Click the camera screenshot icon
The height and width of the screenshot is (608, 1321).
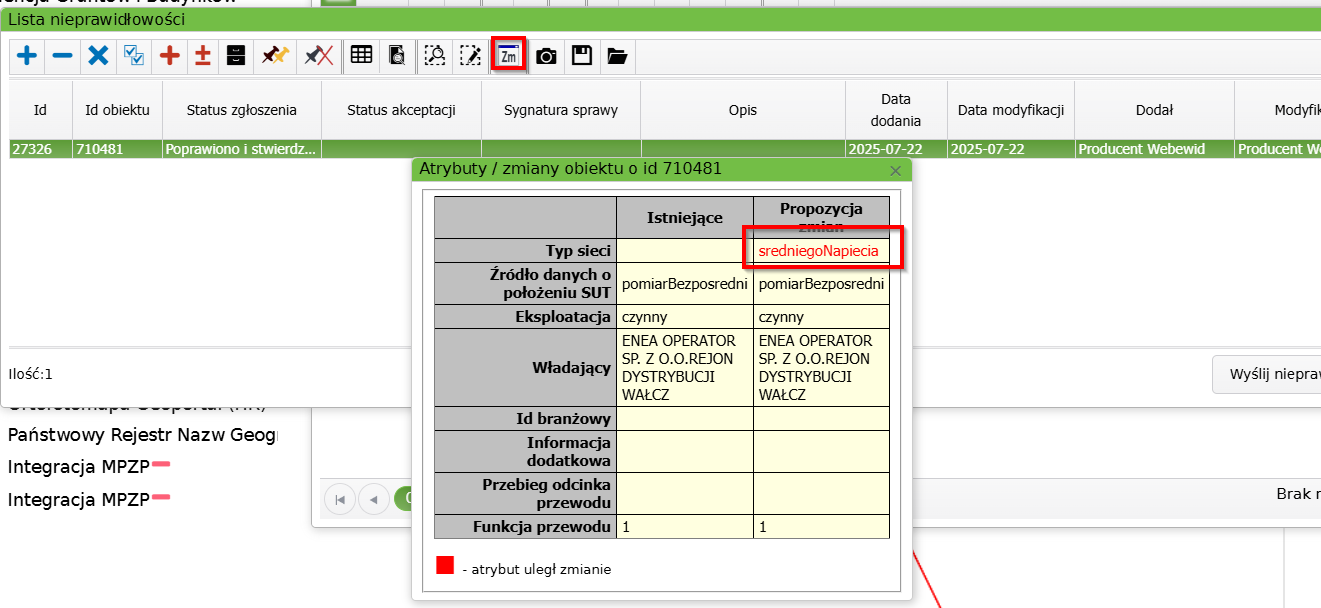click(546, 56)
